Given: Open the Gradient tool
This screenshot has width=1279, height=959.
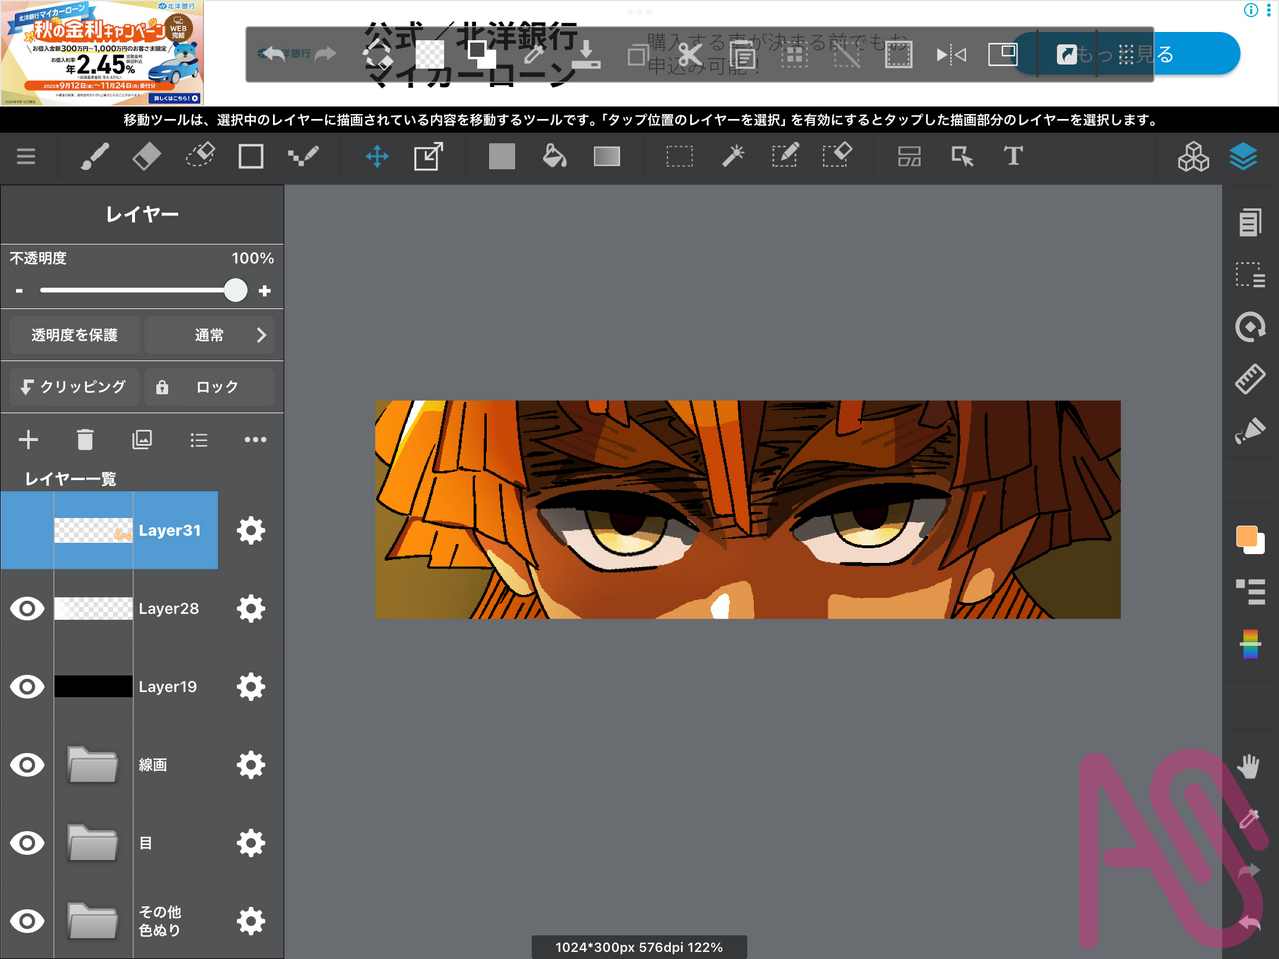Looking at the screenshot, I should [x=607, y=157].
